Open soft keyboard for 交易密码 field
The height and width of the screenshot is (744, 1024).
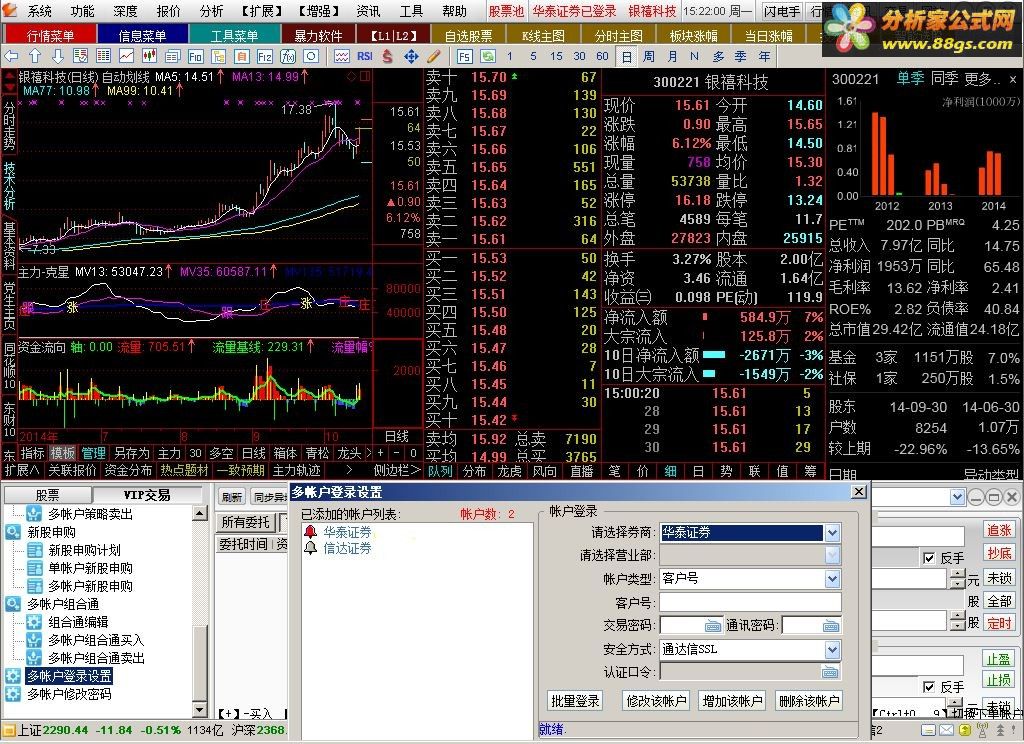pyautogui.click(x=712, y=626)
